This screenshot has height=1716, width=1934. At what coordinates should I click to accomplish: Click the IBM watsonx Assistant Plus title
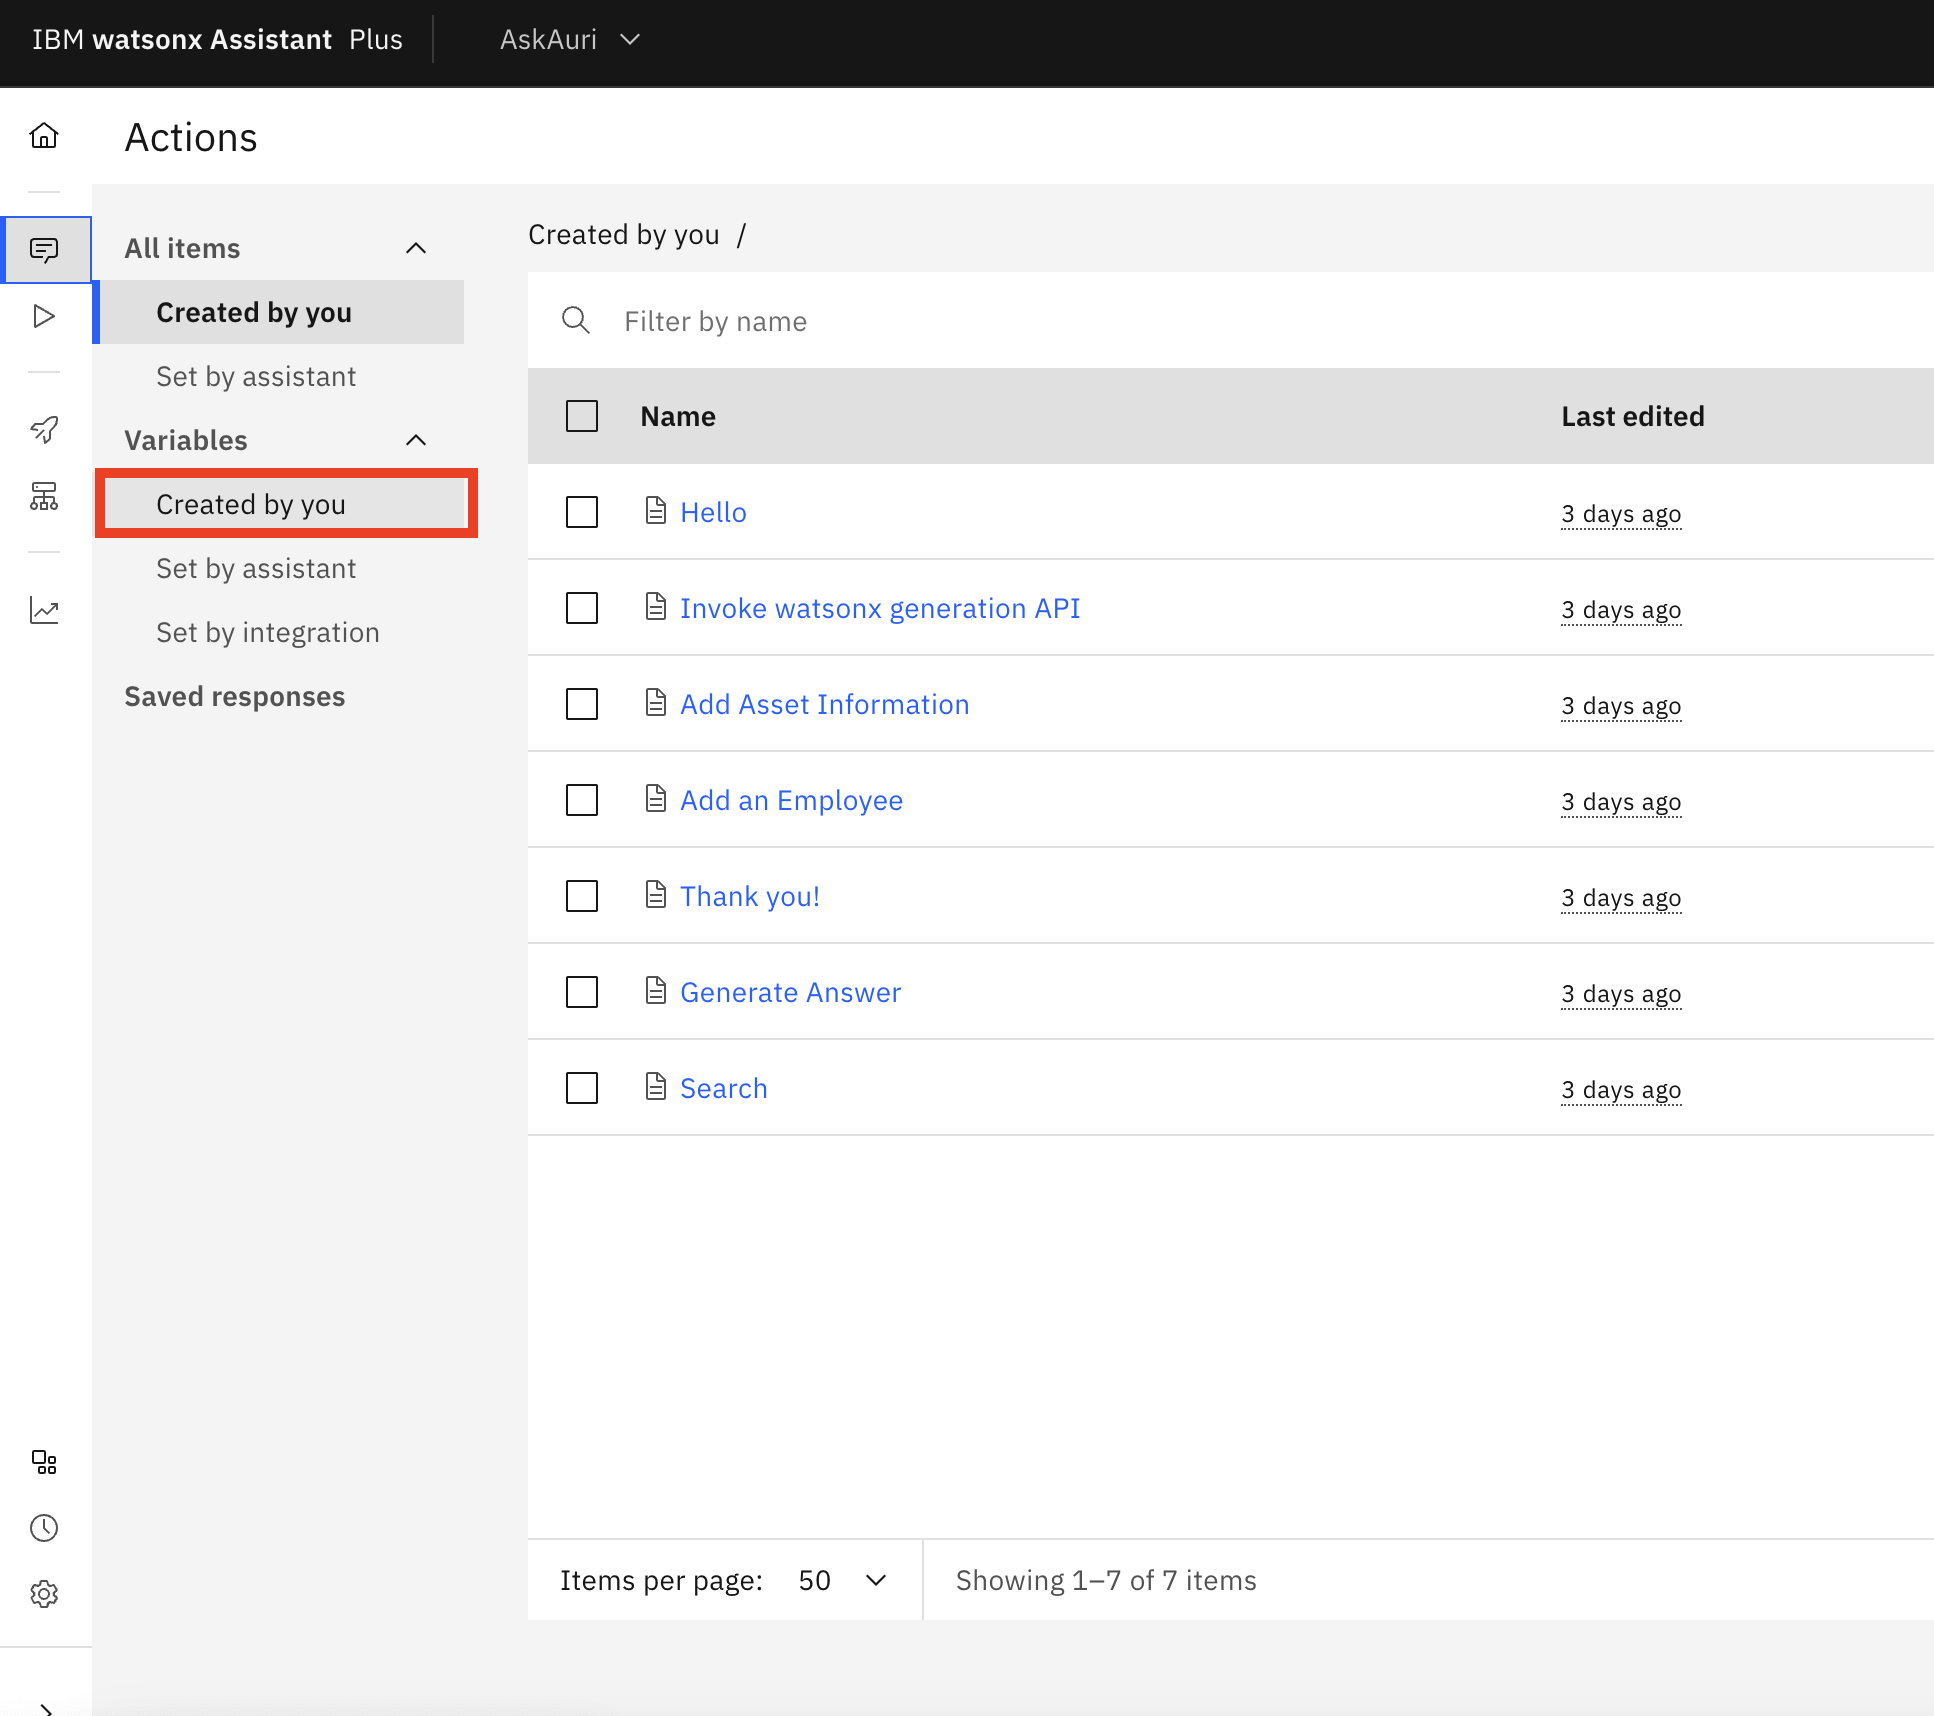(x=217, y=40)
